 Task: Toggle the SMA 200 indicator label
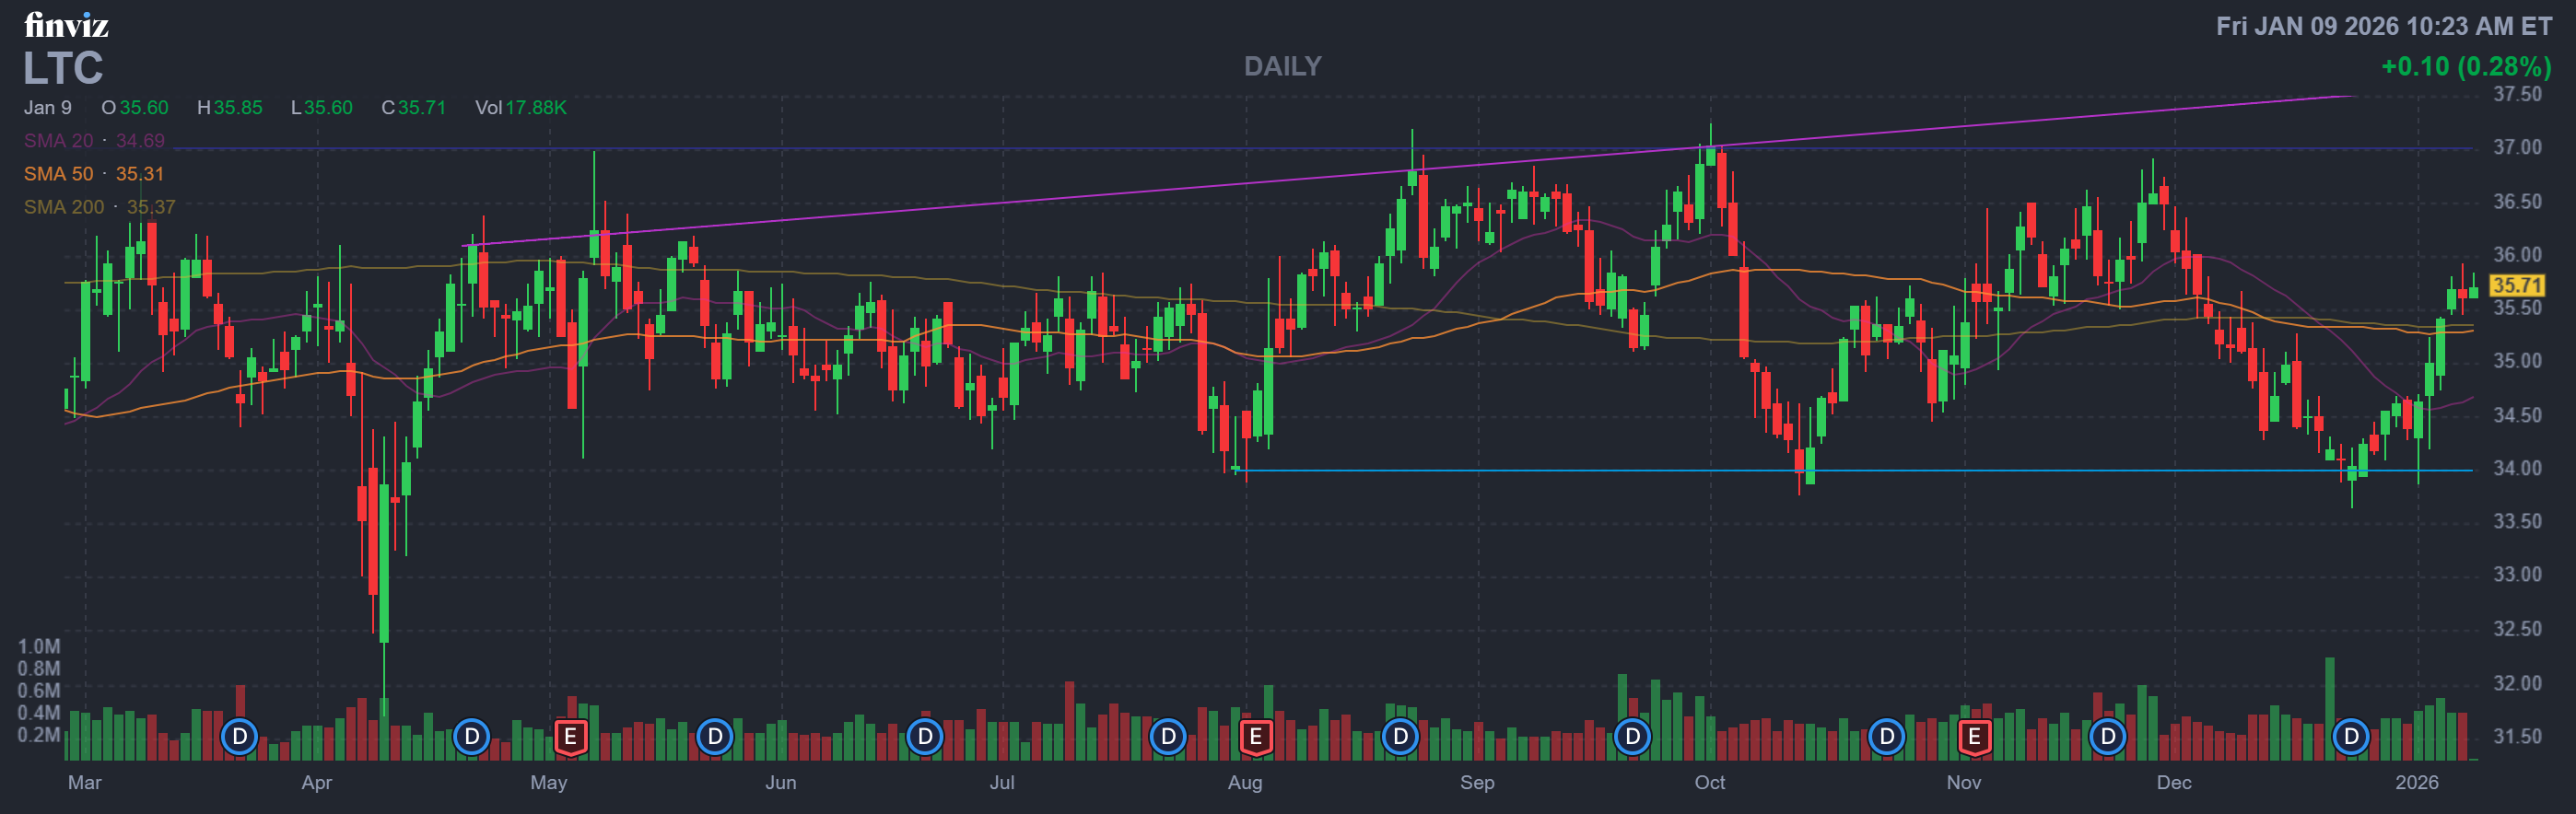pyautogui.click(x=99, y=207)
